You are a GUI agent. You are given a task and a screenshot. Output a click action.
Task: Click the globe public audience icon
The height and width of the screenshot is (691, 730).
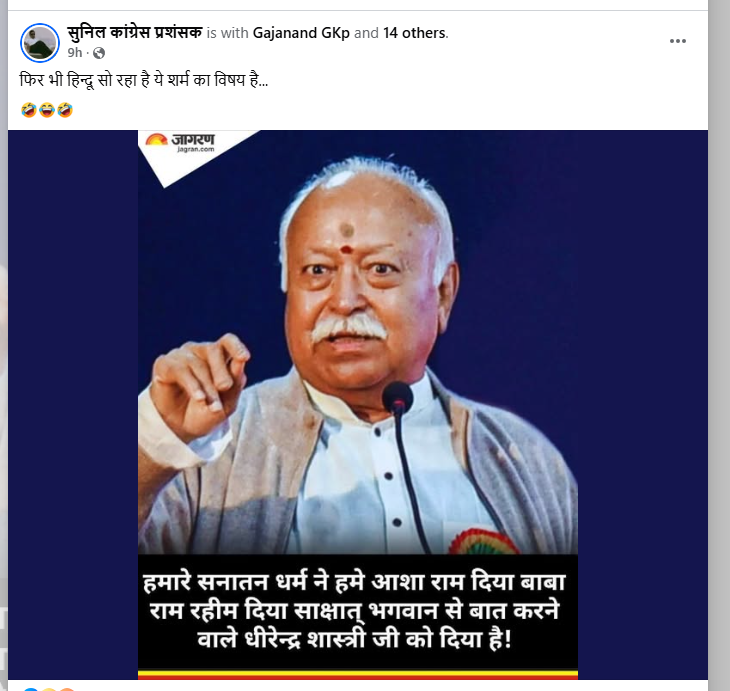[99, 53]
